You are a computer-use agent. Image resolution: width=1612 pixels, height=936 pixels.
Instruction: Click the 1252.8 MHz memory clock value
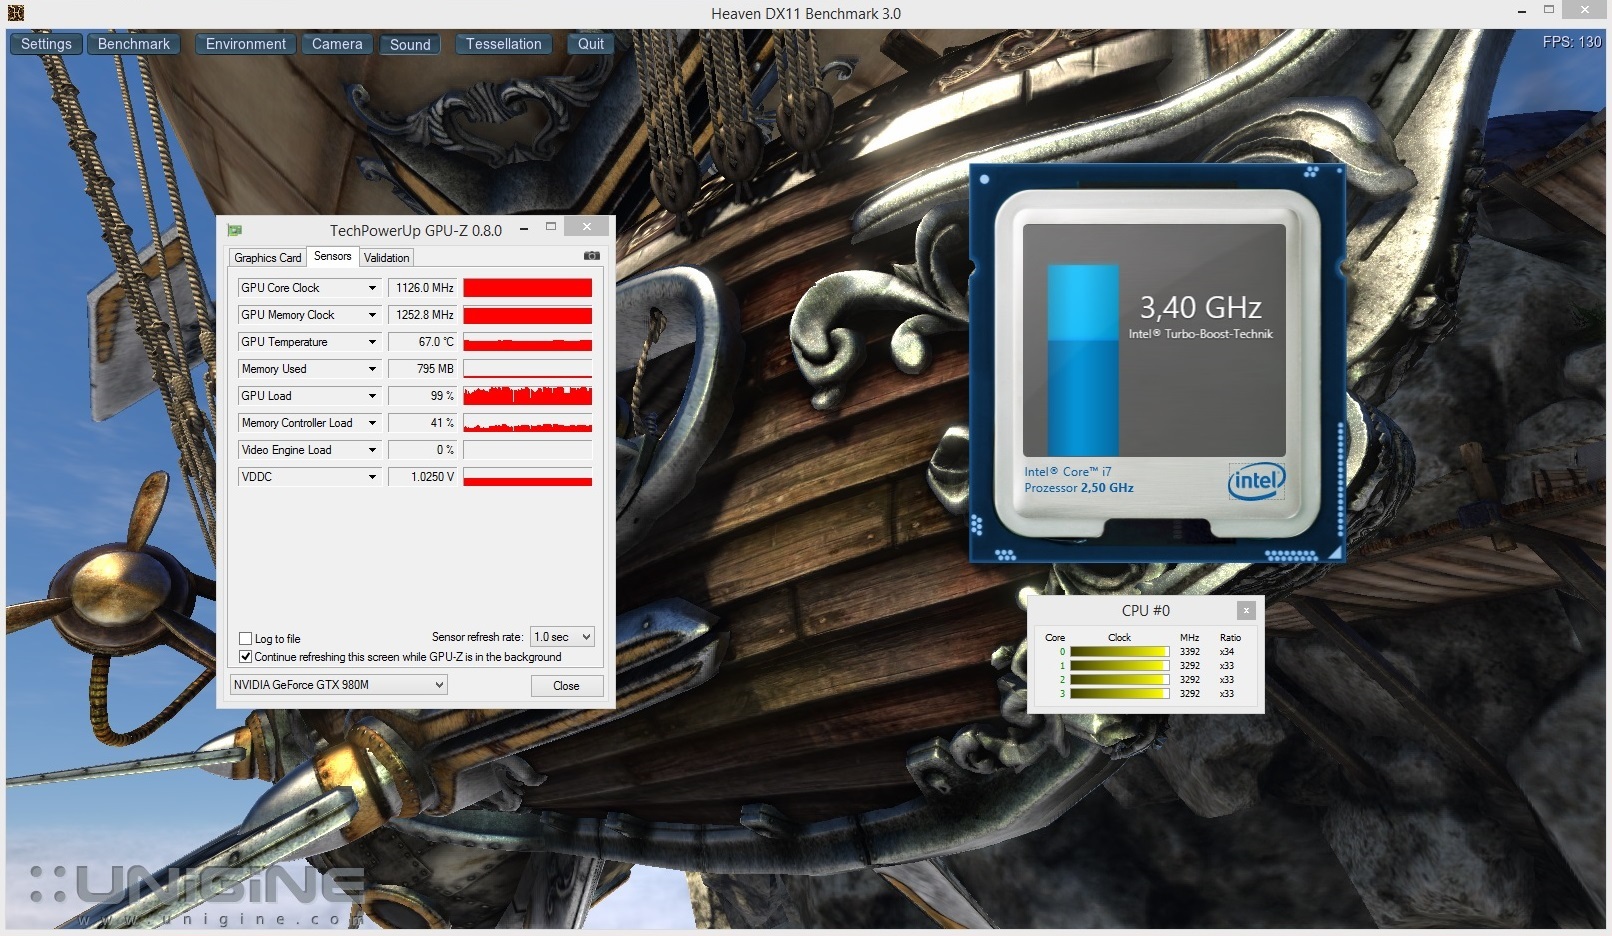(x=422, y=315)
